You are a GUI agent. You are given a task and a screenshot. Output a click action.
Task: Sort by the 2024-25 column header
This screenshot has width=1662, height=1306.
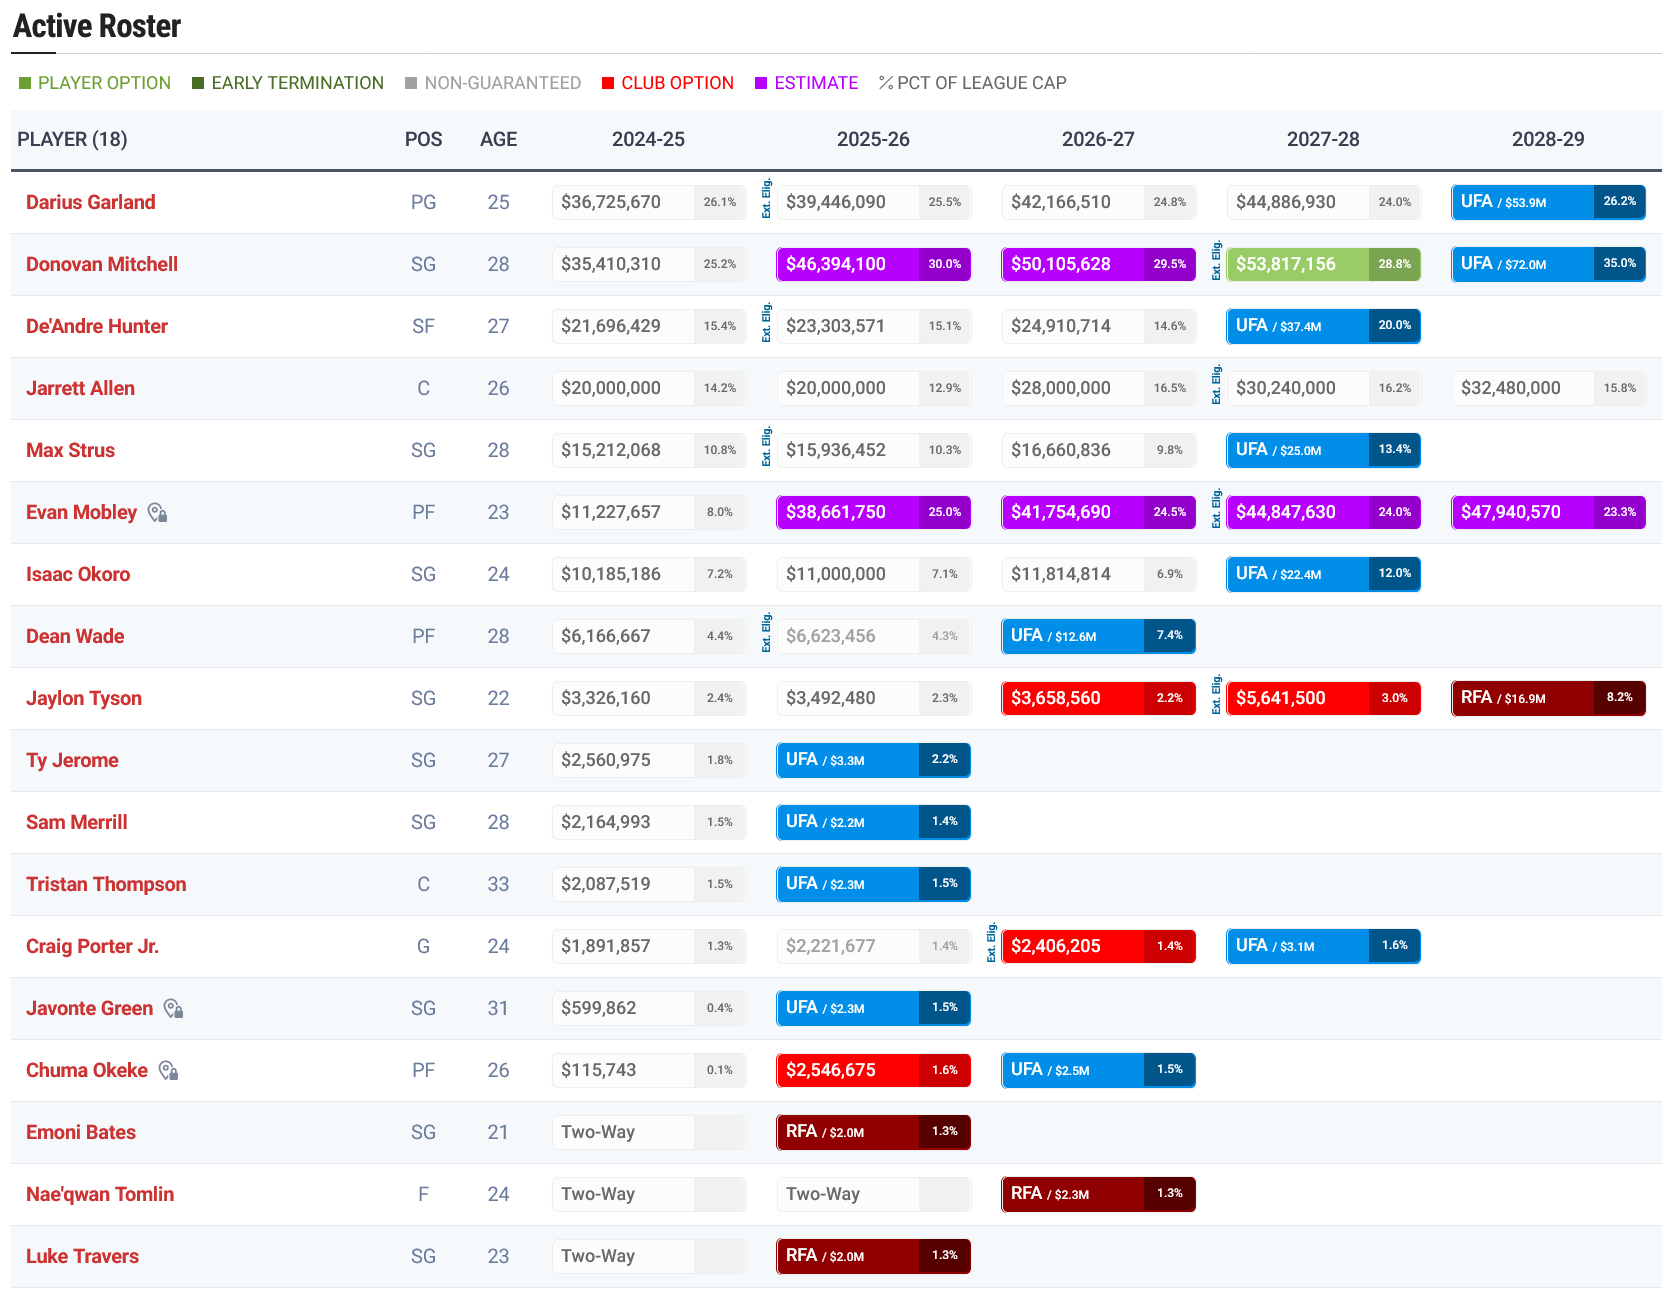pyautogui.click(x=648, y=139)
